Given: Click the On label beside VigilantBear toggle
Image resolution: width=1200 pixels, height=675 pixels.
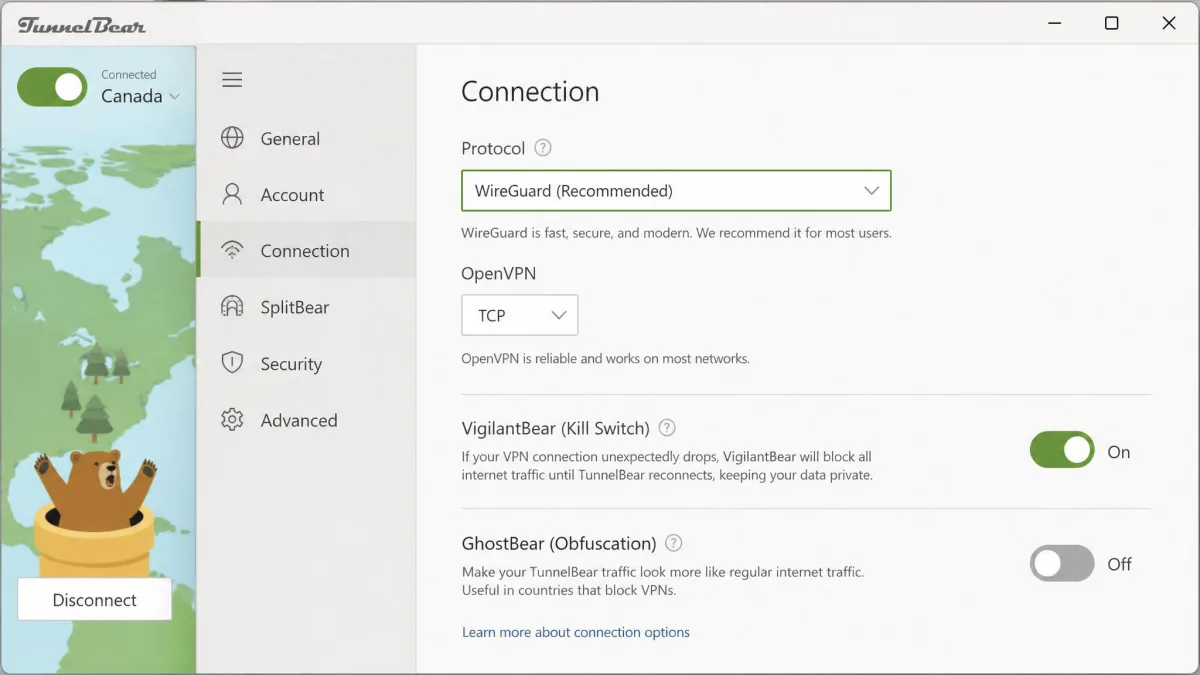Looking at the screenshot, I should [x=1119, y=452].
